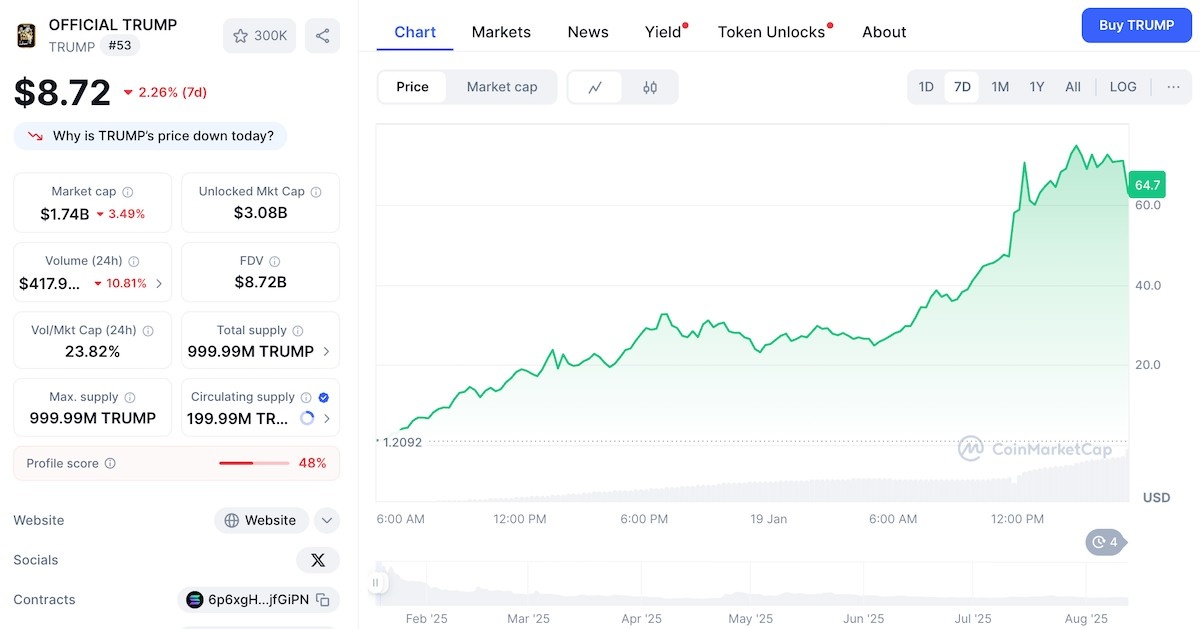Open the chart more options ellipsis
Viewport: 1200px width, 629px height.
(1173, 87)
